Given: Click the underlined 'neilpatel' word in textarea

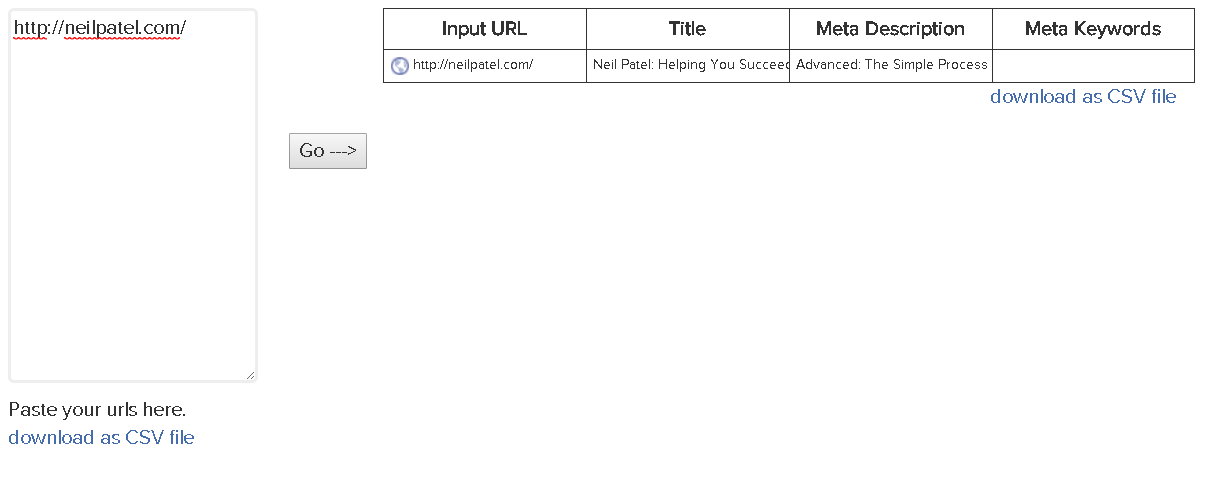Looking at the screenshot, I should coord(103,29).
